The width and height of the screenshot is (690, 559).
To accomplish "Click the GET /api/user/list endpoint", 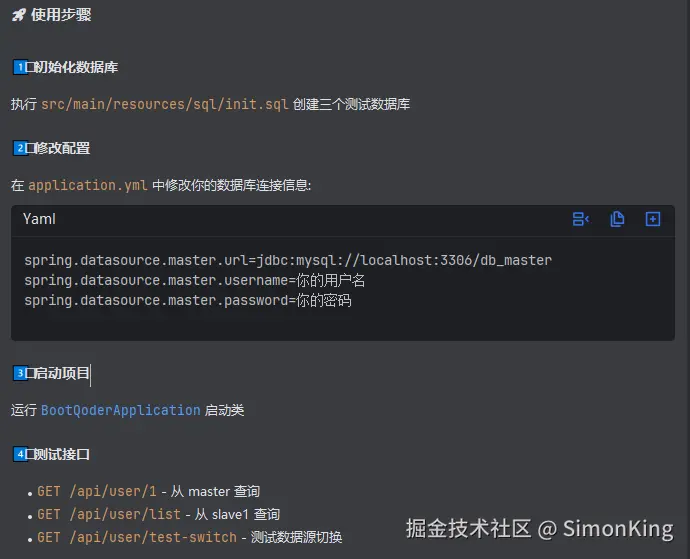I will point(109,514).
